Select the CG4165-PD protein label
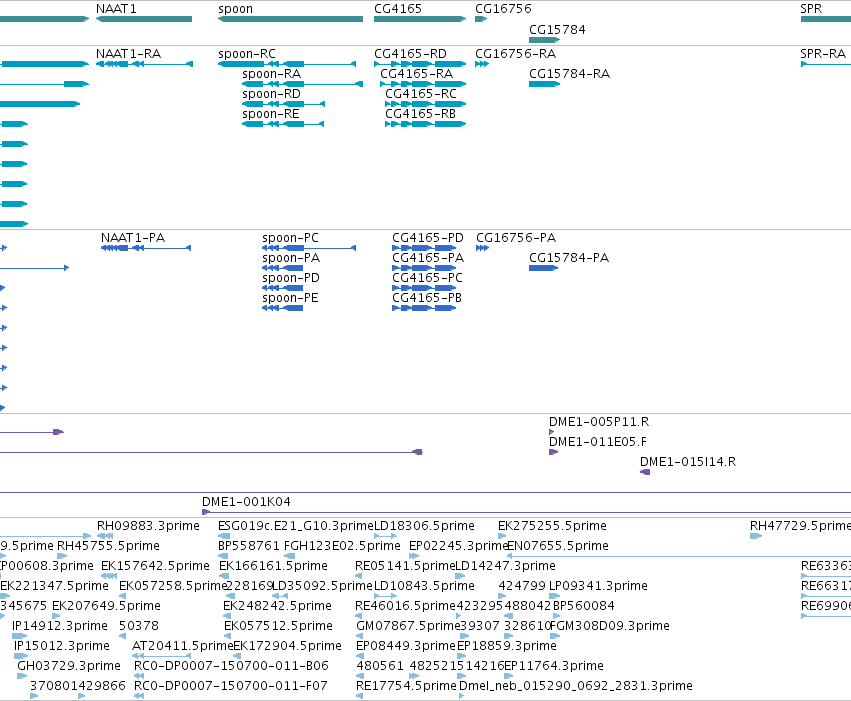The width and height of the screenshot is (851, 701). tap(428, 238)
